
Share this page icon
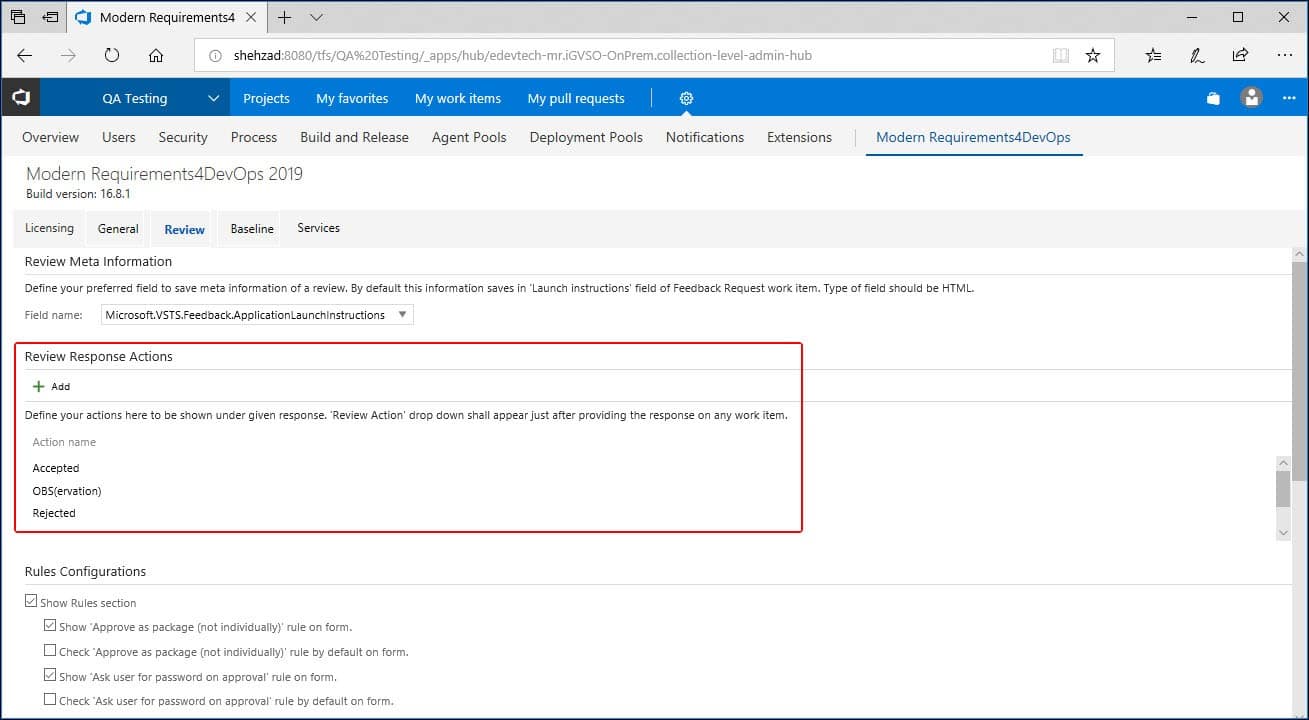coord(1240,56)
